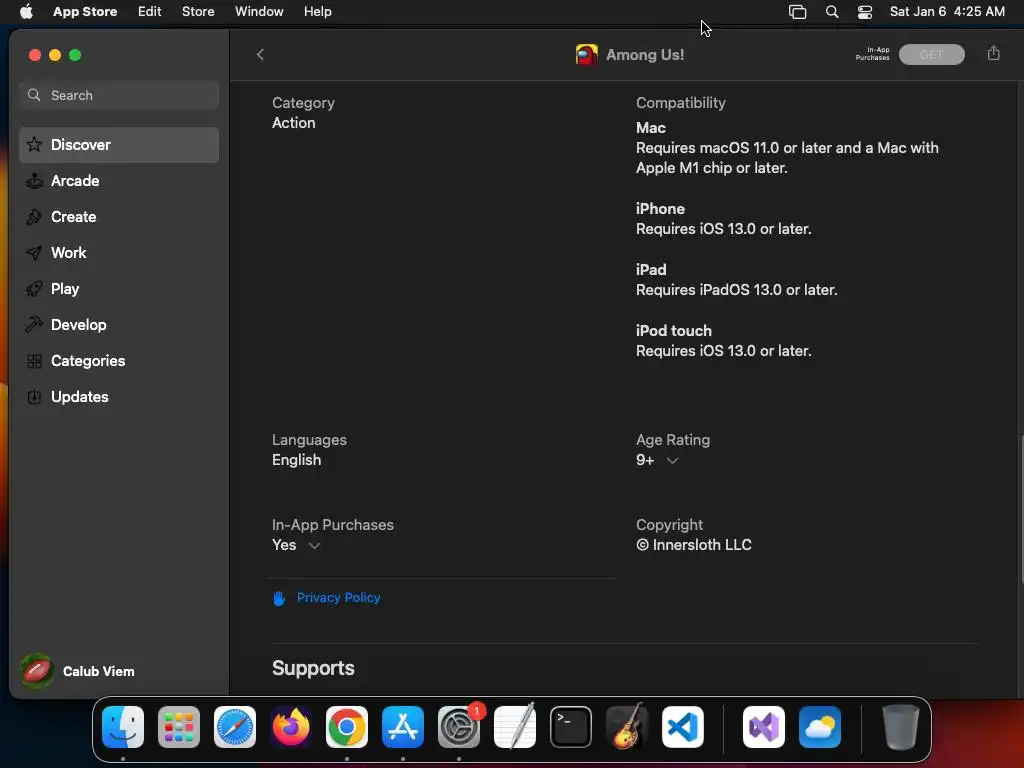Click the Stage Manager icon in the menu bar
The height and width of the screenshot is (768, 1024).
click(797, 12)
